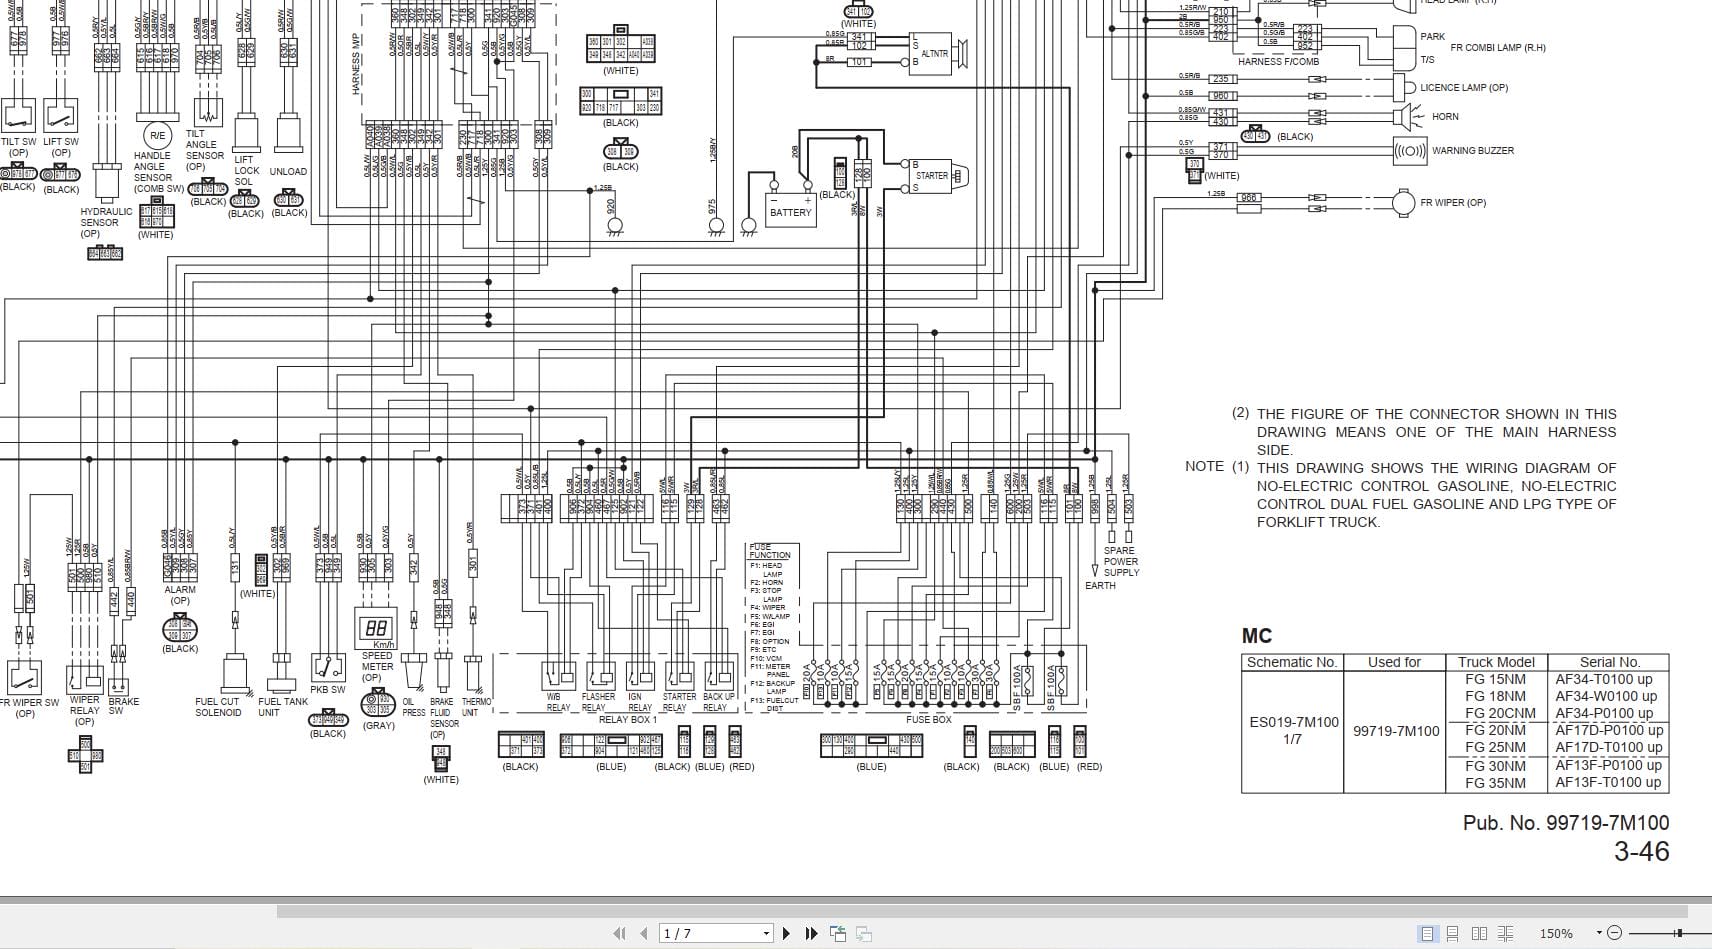Click the next view icon
The height and width of the screenshot is (949, 1712).
tap(863, 933)
